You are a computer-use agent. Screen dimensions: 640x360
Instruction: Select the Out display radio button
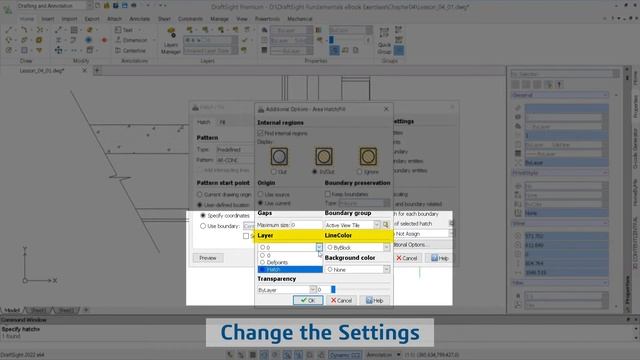click(x=273, y=172)
